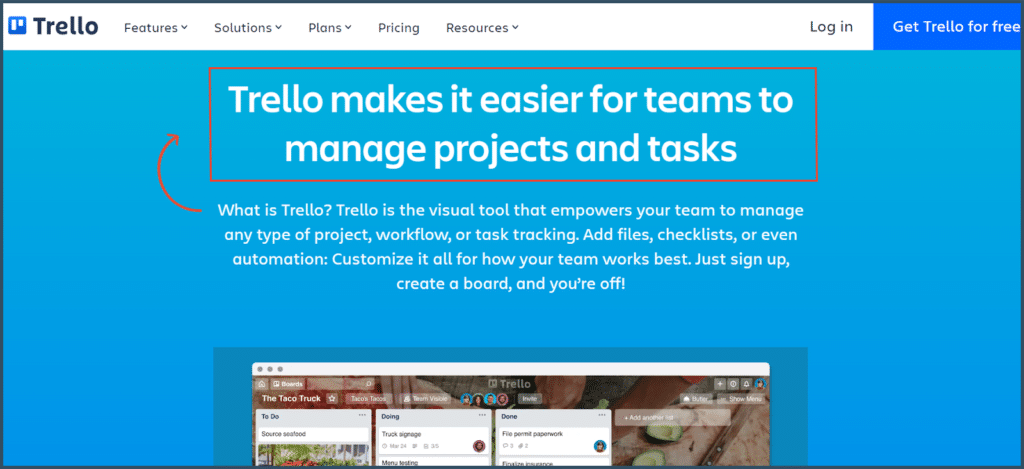Open the Doing list three-dot menu
Screen dimensions: 1024x469
pyautogui.click(x=482, y=415)
